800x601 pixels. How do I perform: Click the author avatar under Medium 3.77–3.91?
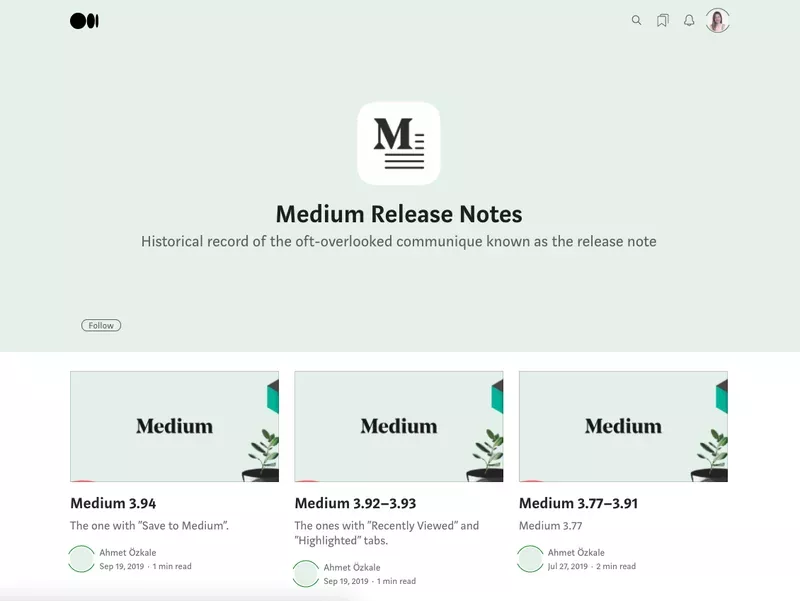[528, 558]
